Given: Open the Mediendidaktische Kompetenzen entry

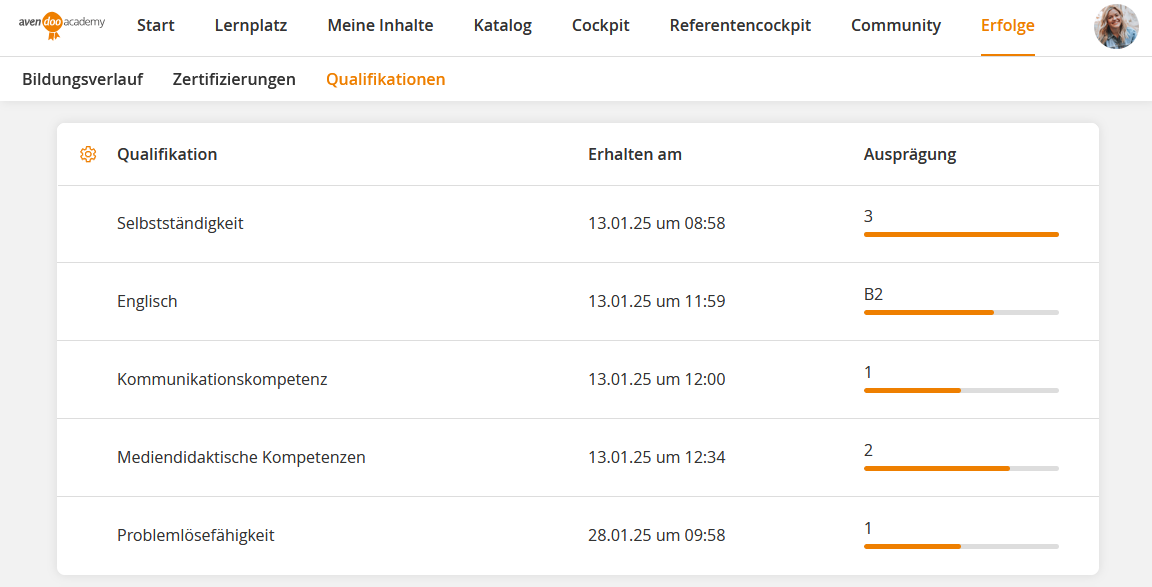Looking at the screenshot, I should pyautogui.click(x=241, y=457).
